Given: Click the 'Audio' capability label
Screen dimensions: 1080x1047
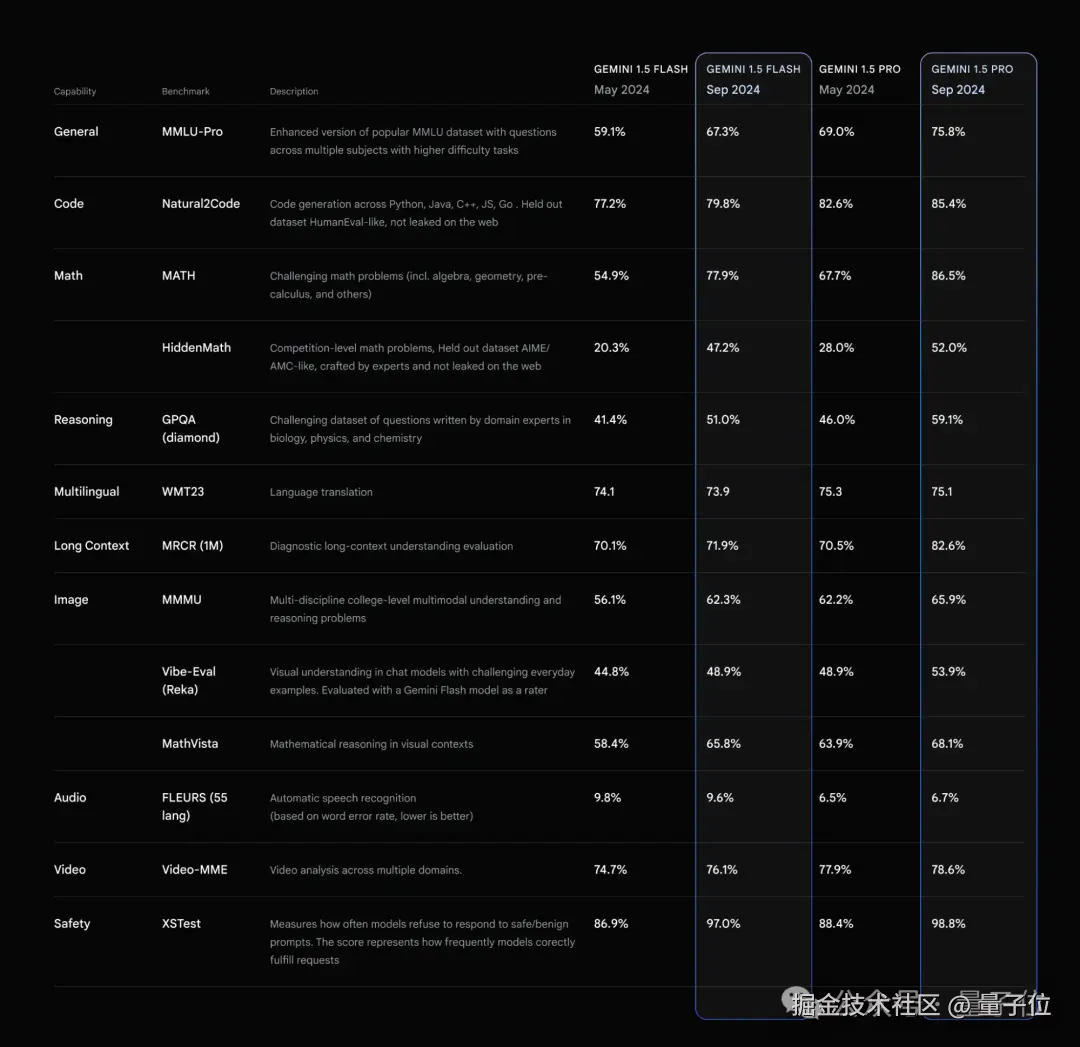Looking at the screenshot, I should tap(70, 798).
